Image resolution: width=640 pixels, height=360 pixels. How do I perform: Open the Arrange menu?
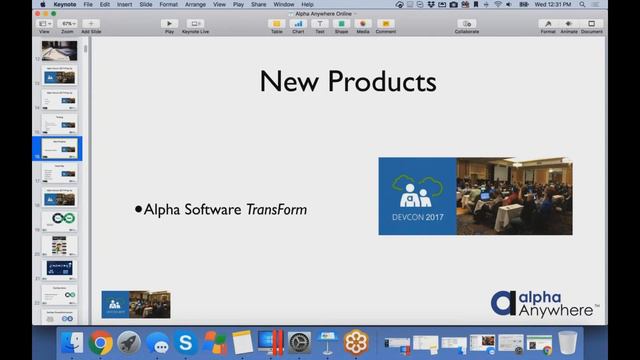tap(195, 4)
